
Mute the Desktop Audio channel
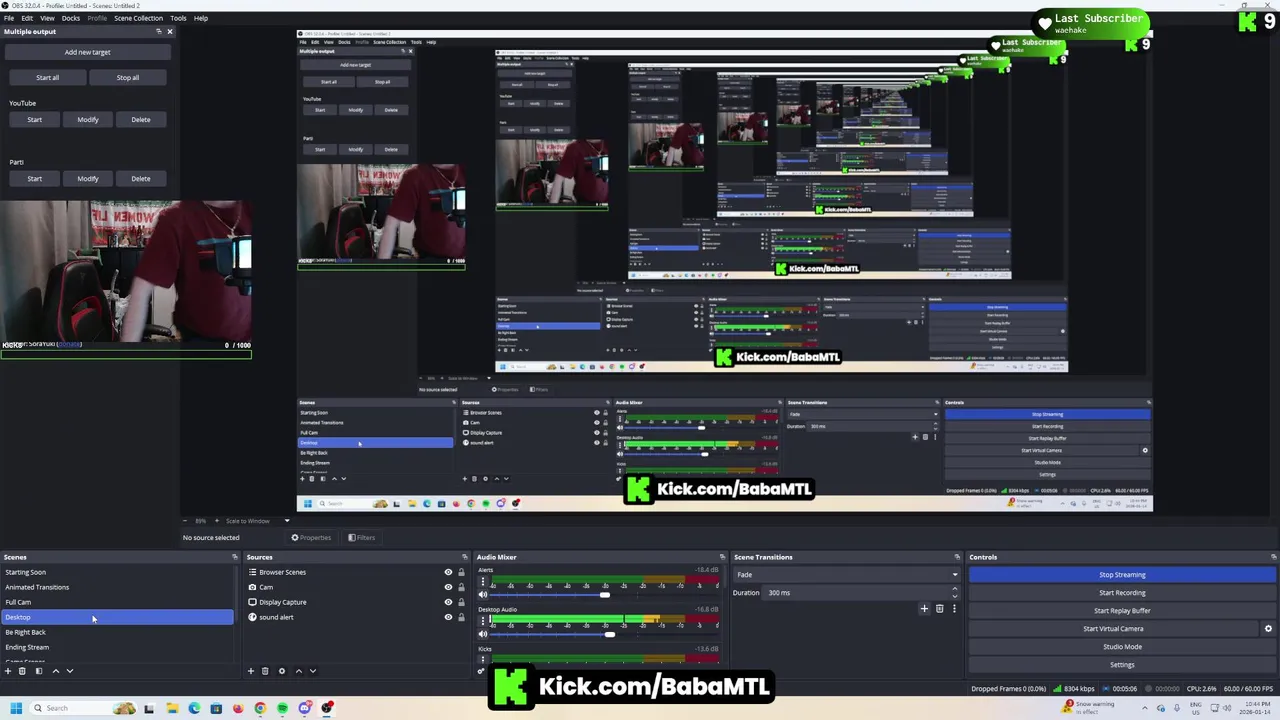tap(483, 634)
